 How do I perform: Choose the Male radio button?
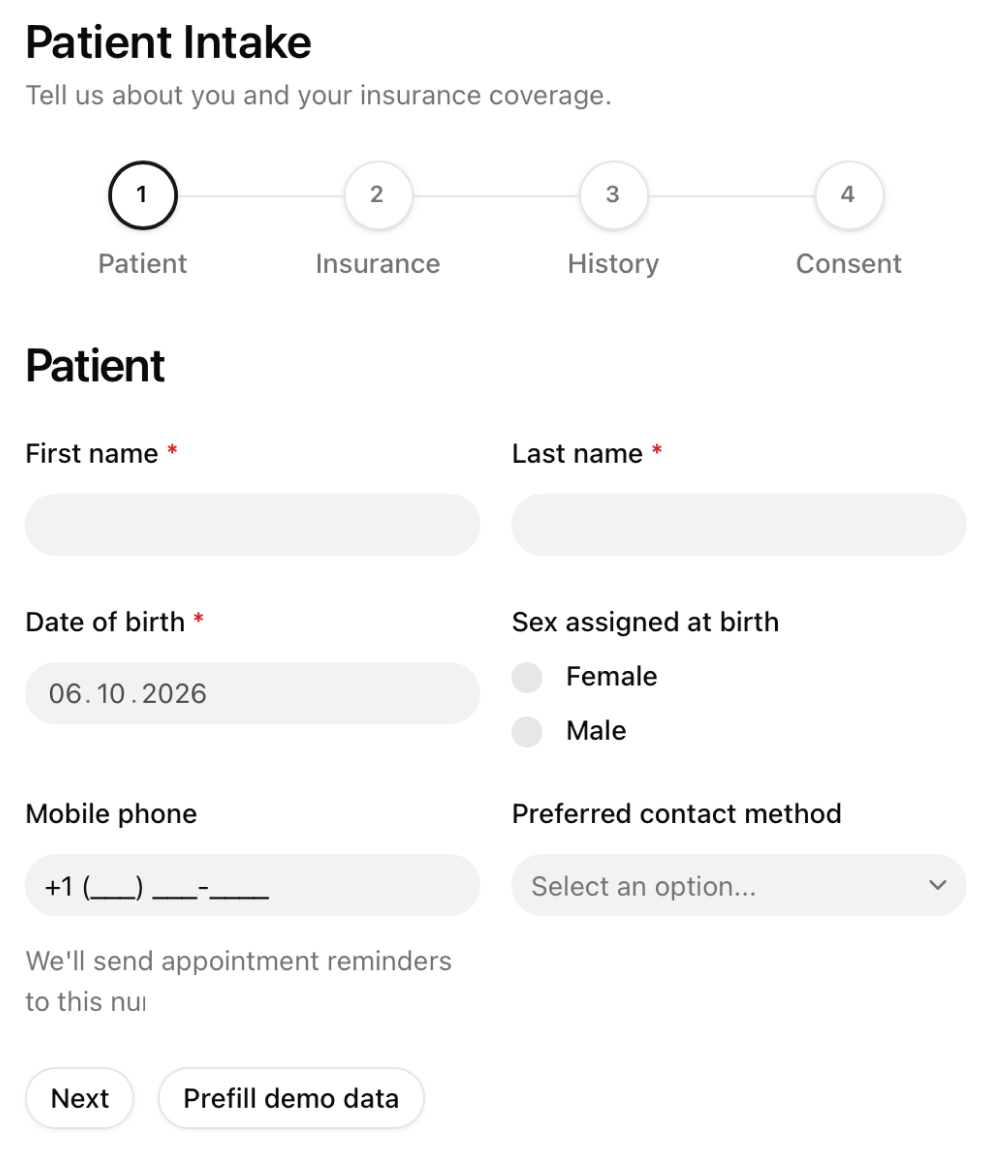(x=527, y=732)
